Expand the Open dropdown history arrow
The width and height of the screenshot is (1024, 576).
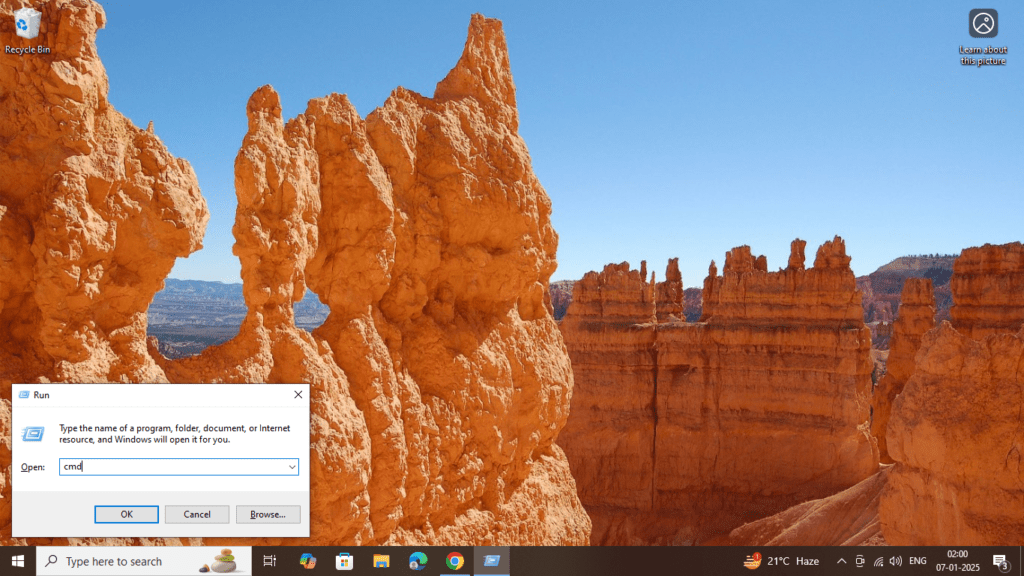292,467
